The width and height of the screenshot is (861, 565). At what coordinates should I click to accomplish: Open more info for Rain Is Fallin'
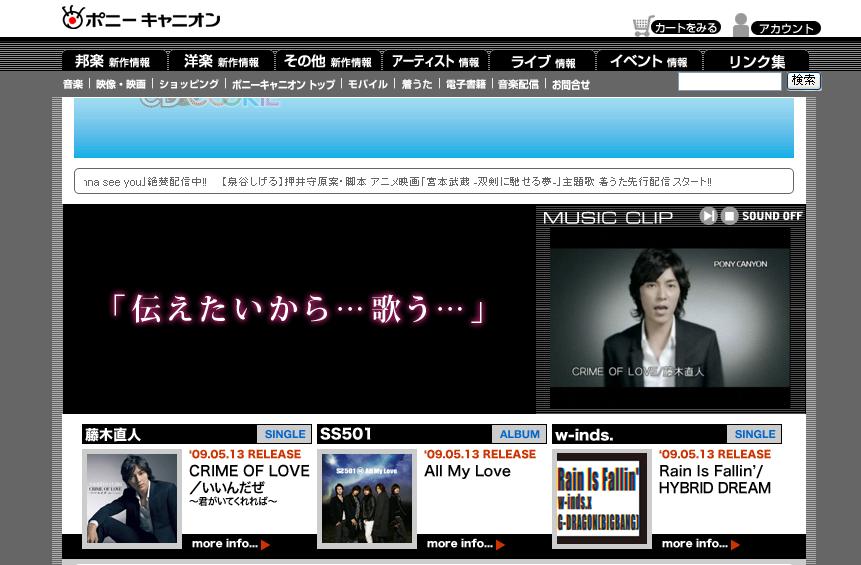(701, 544)
